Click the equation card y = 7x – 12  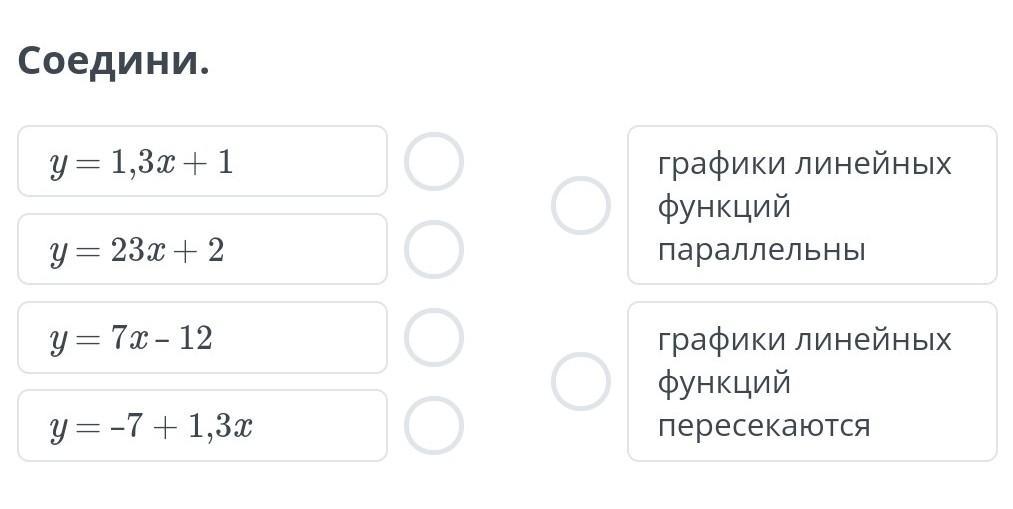(202, 337)
